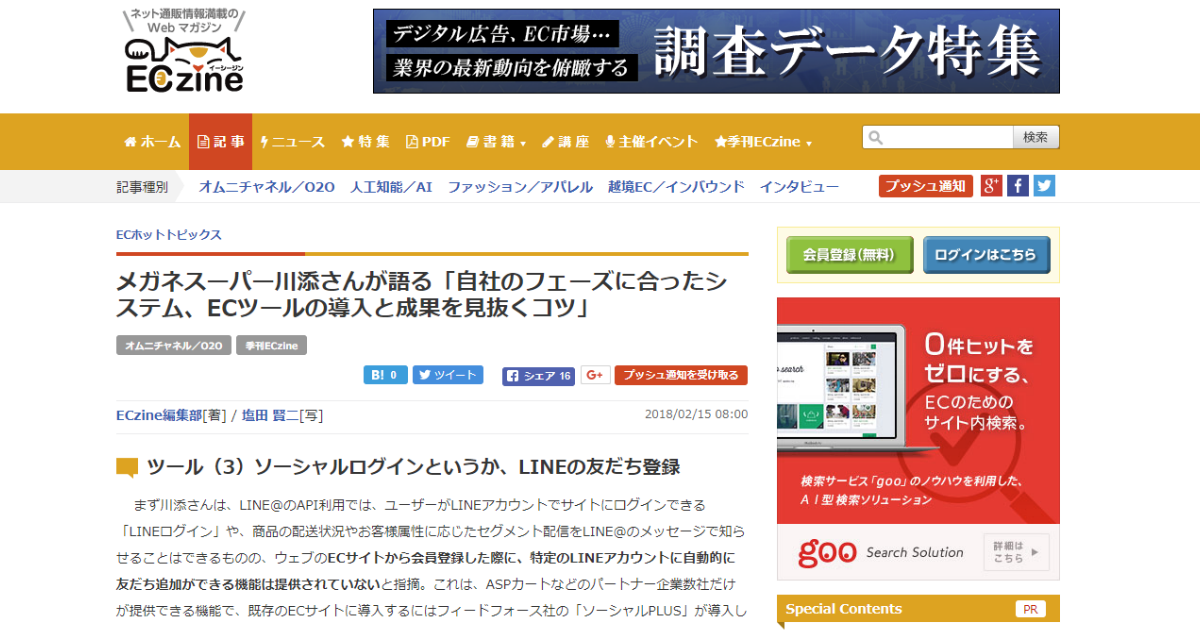Open the 越境EC／インバウンド category link
This screenshot has height=630, width=1200.
[676, 186]
